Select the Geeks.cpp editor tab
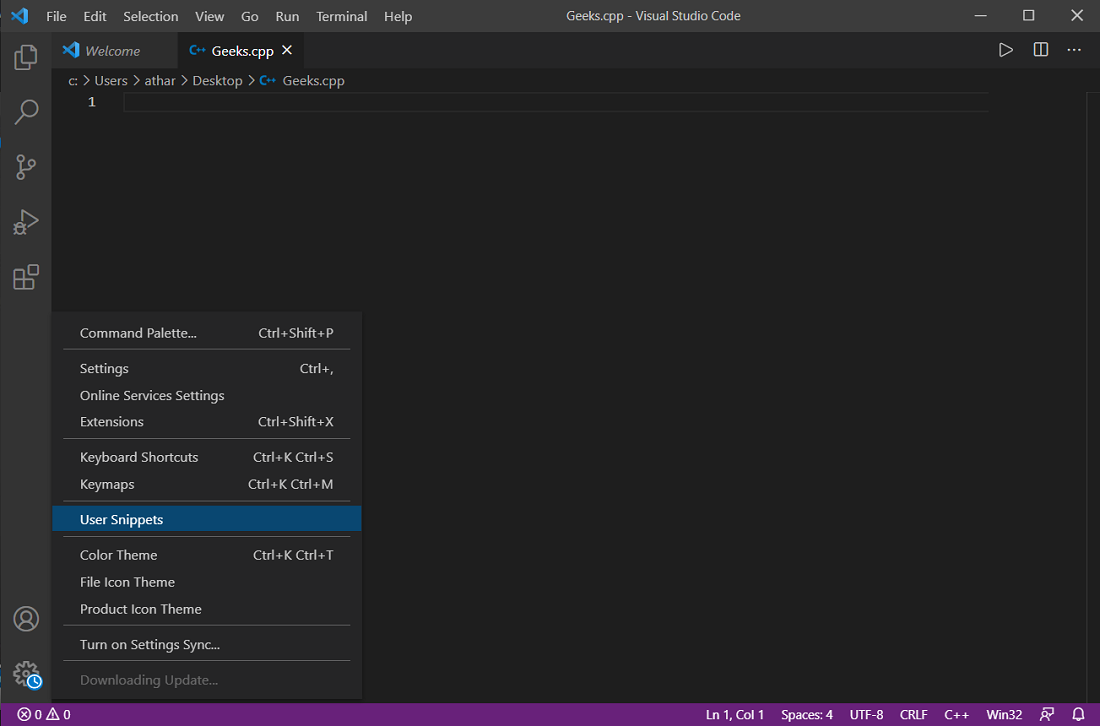 pos(240,51)
